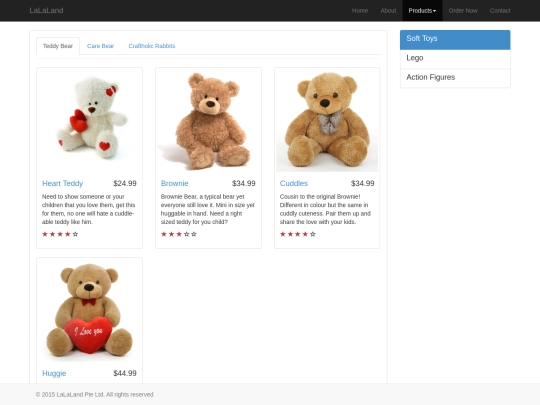This screenshot has width=540, height=405.
Task: Choose Lego category in sidebar
Action: pos(455,59)
